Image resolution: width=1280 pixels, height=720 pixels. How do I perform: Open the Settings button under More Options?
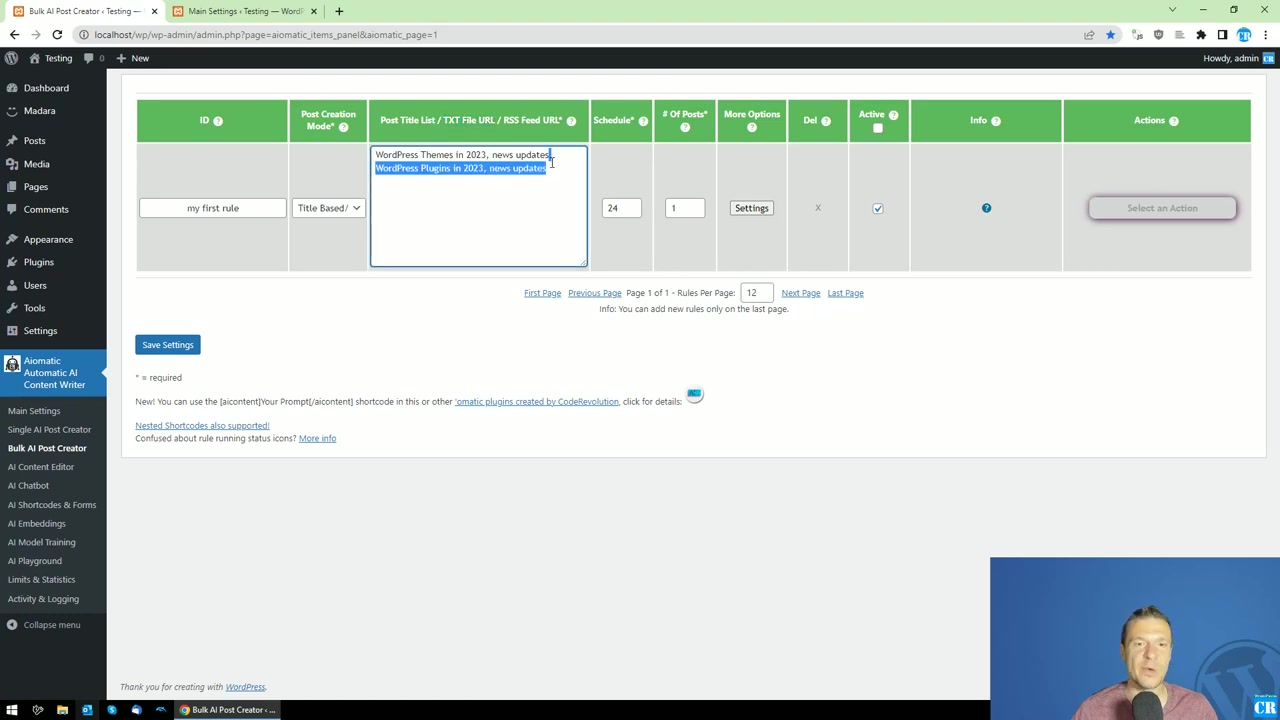point(751,208)
